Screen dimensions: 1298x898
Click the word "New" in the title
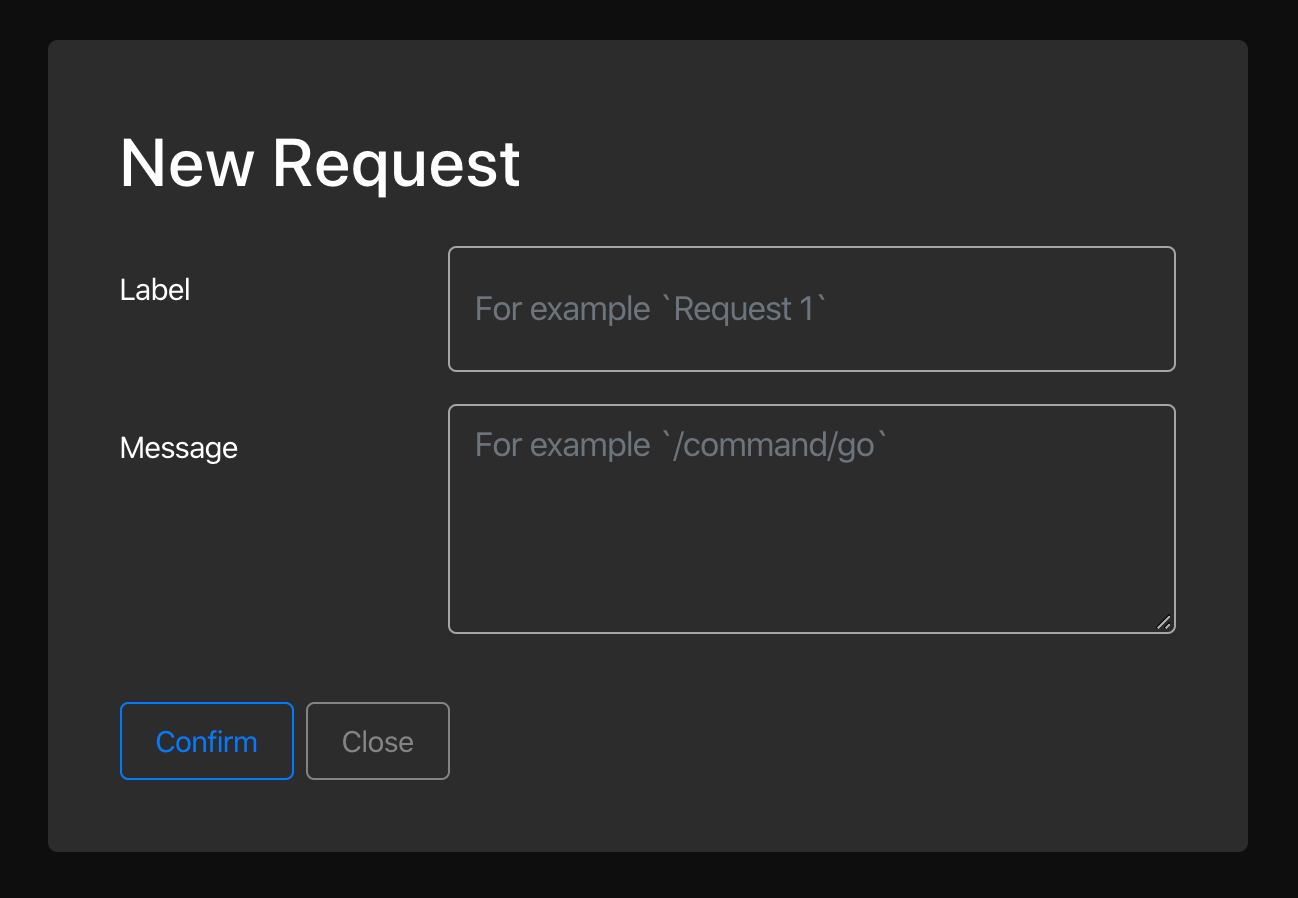coord(187,163)
